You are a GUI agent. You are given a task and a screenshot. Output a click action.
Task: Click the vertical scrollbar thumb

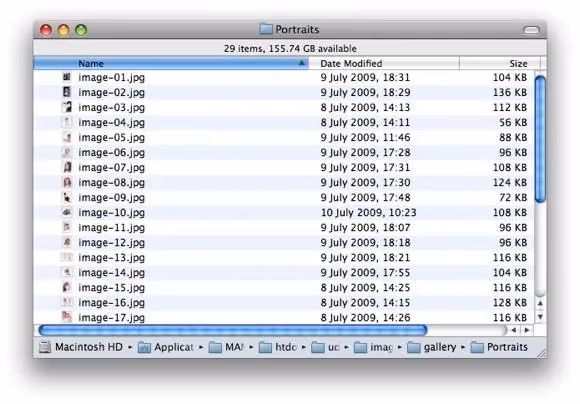point(540,139)
